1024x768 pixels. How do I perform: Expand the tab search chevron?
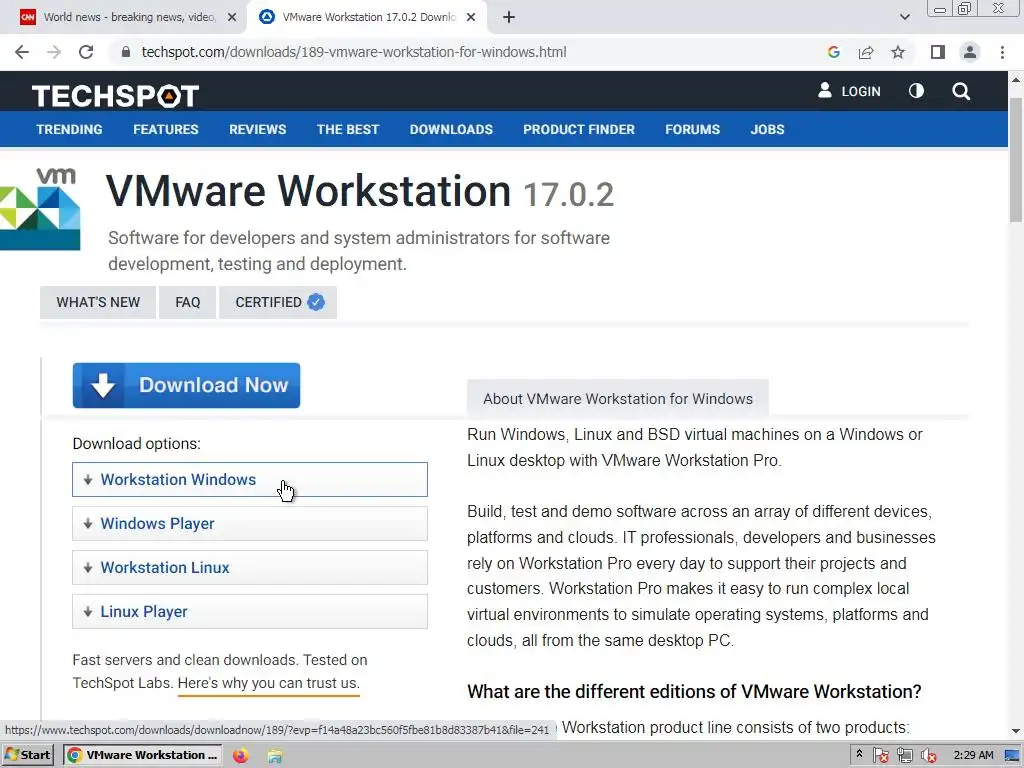point(904,17)
